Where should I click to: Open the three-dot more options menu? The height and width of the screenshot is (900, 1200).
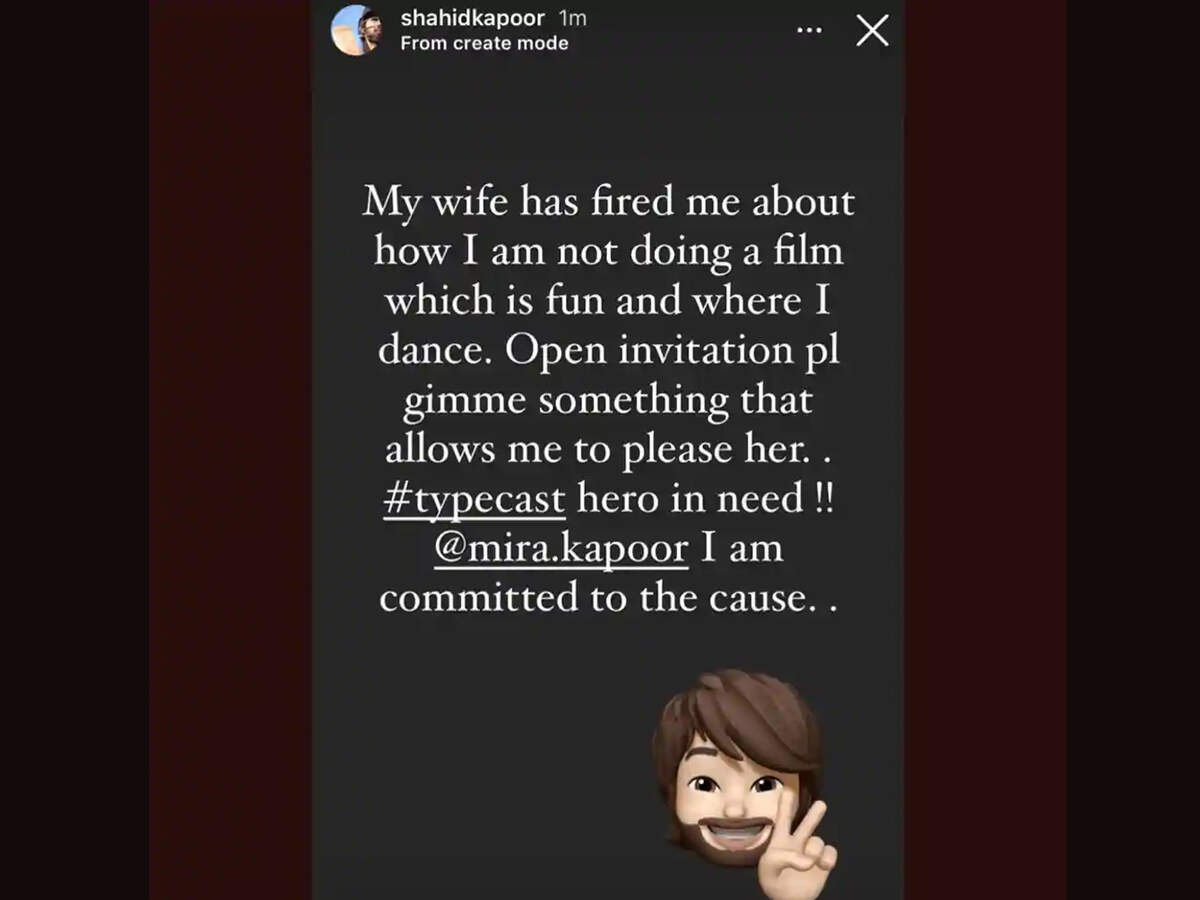[x=808, y=31]
